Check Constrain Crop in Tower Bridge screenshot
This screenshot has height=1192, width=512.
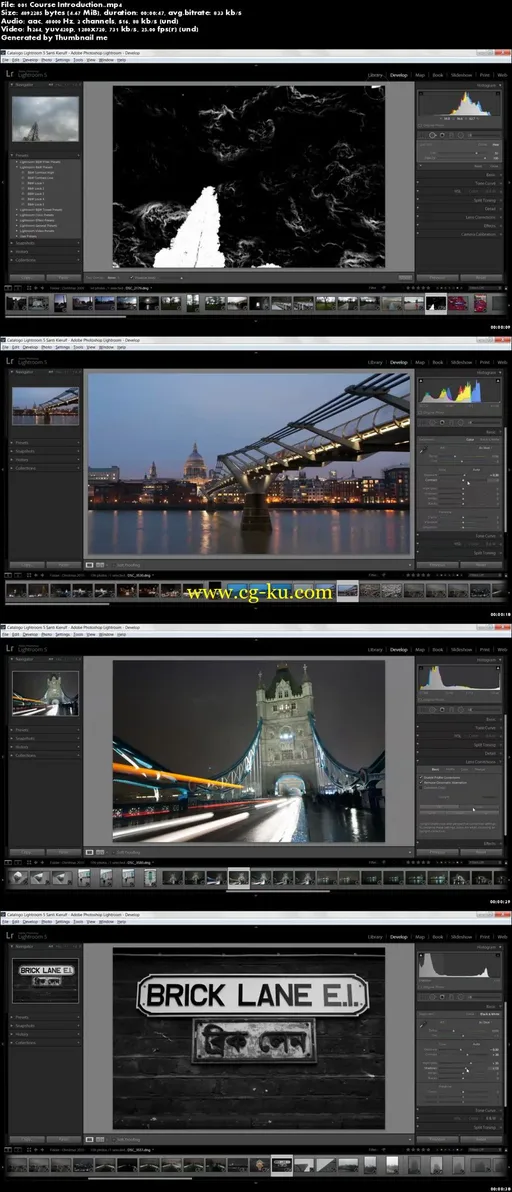click(422, 788)
